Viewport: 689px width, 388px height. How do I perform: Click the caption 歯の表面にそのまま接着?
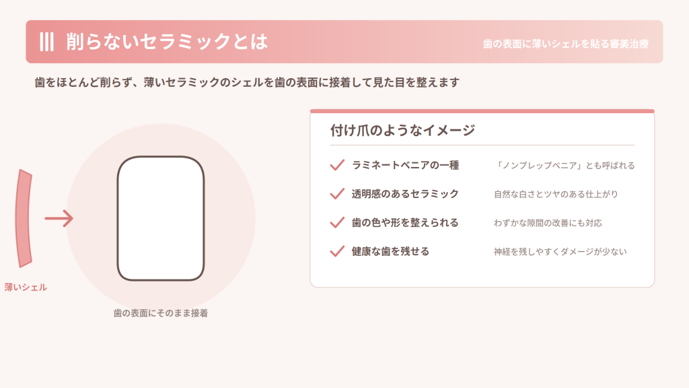pyautogui.click(x=160, y=313)
